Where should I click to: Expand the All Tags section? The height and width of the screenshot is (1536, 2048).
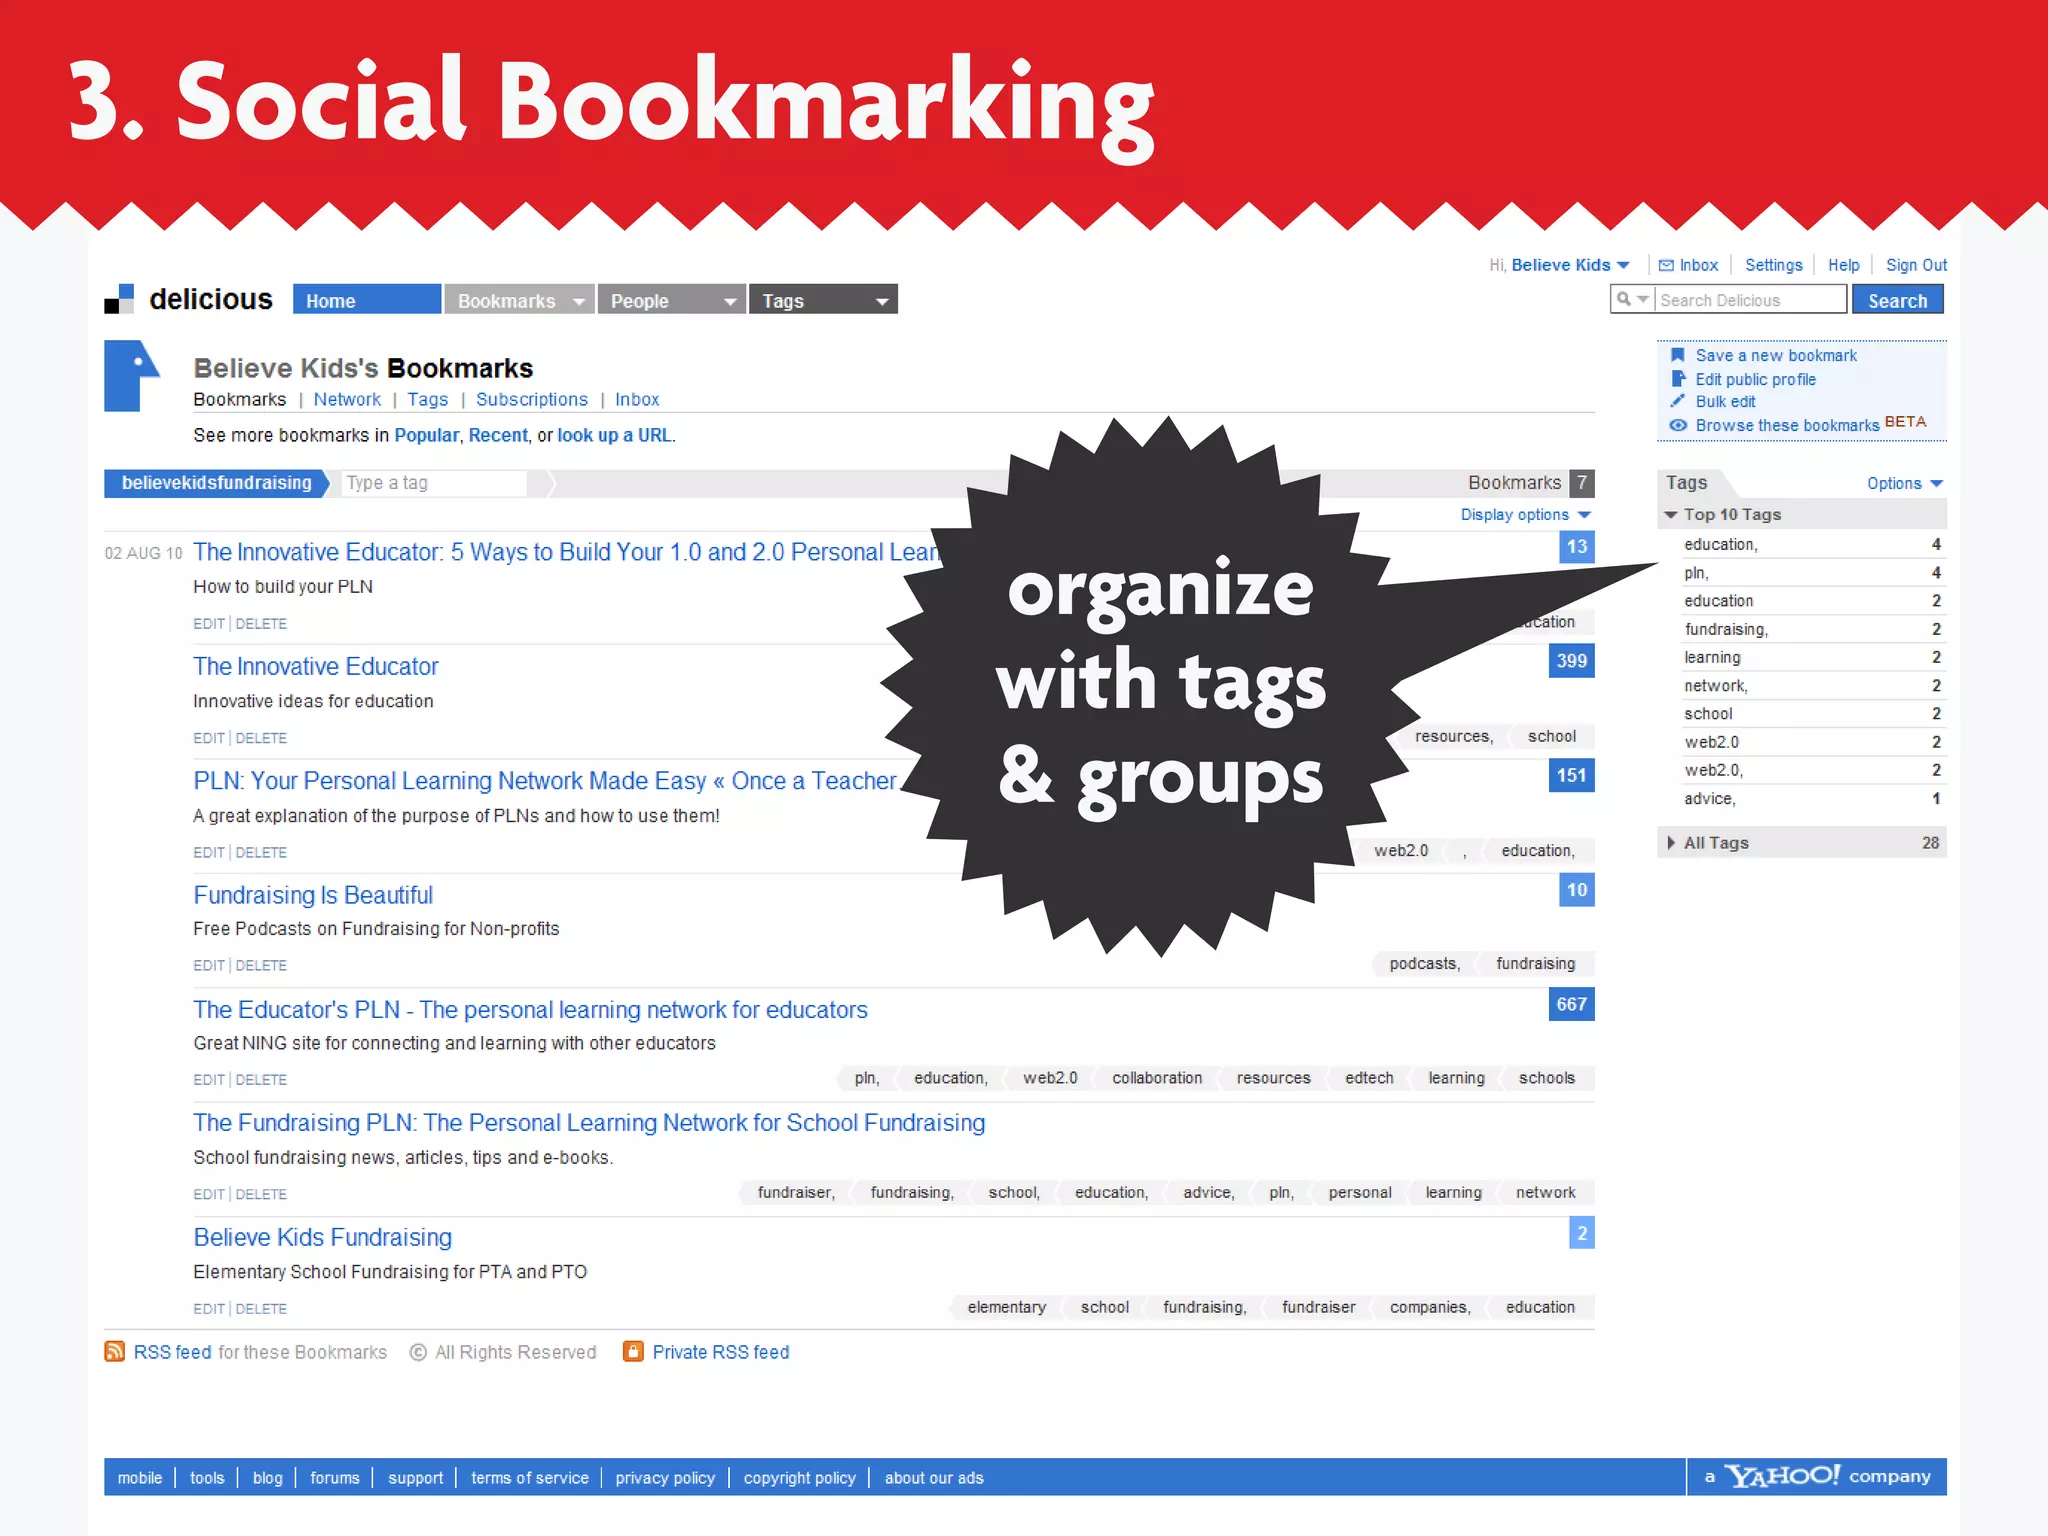pos(1670,843)
